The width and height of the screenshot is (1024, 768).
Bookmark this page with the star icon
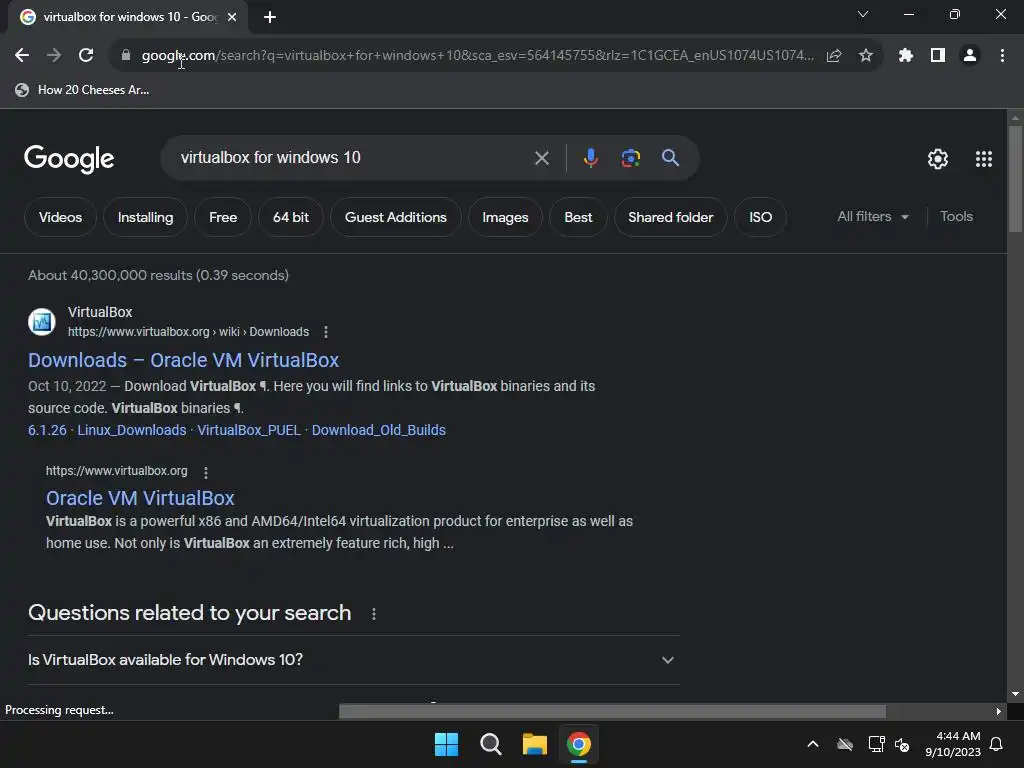pos(866,56)
